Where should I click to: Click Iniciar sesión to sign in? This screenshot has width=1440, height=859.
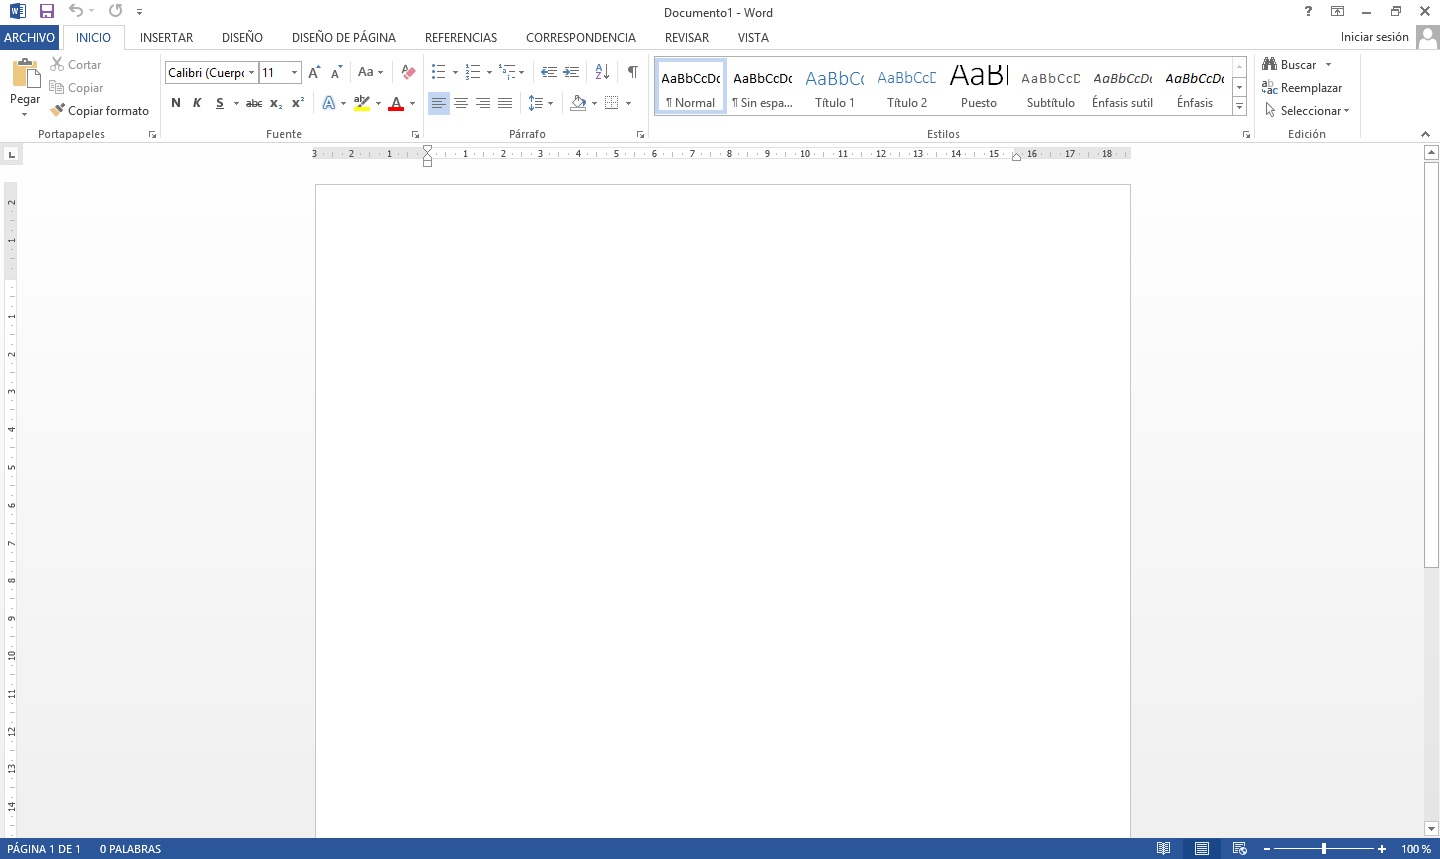pos(1375,37)
